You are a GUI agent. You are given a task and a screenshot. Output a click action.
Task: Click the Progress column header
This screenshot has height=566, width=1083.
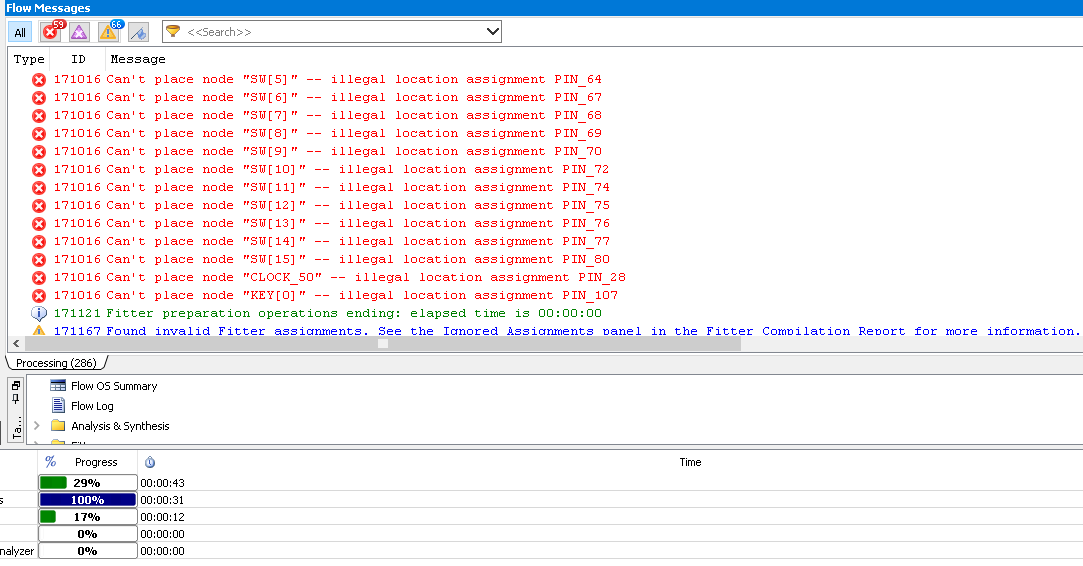(x=96, y=462)
